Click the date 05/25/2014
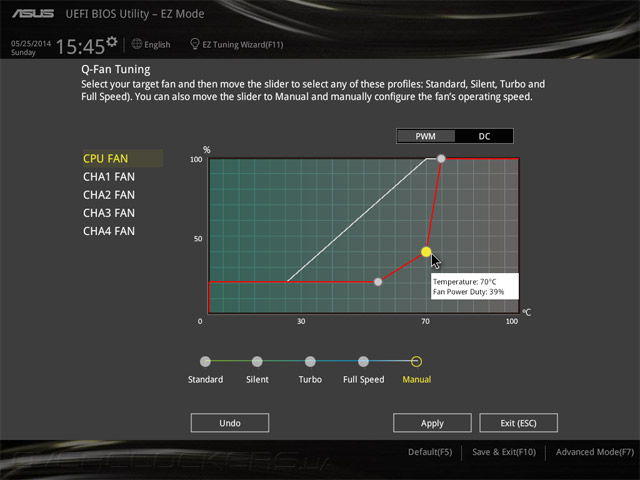 point(31,43)
